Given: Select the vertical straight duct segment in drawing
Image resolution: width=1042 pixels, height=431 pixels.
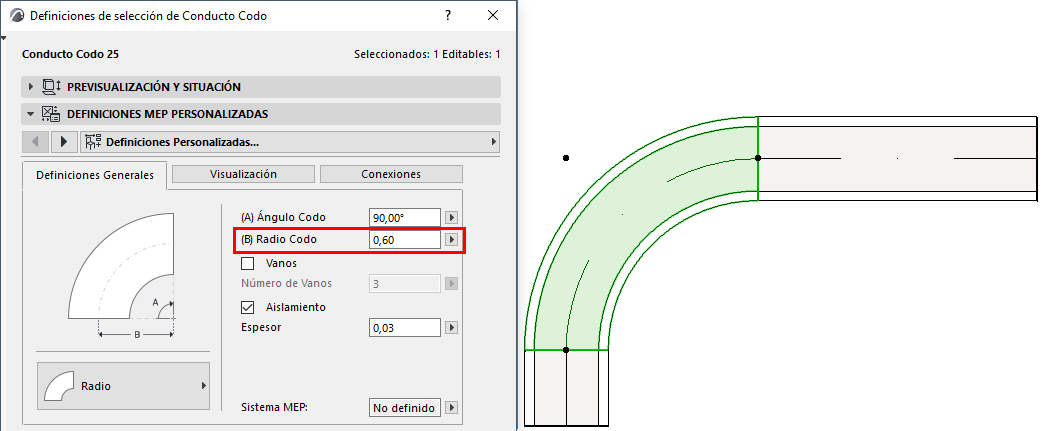Looking at the screenshot, I should [x=566, y=388].
